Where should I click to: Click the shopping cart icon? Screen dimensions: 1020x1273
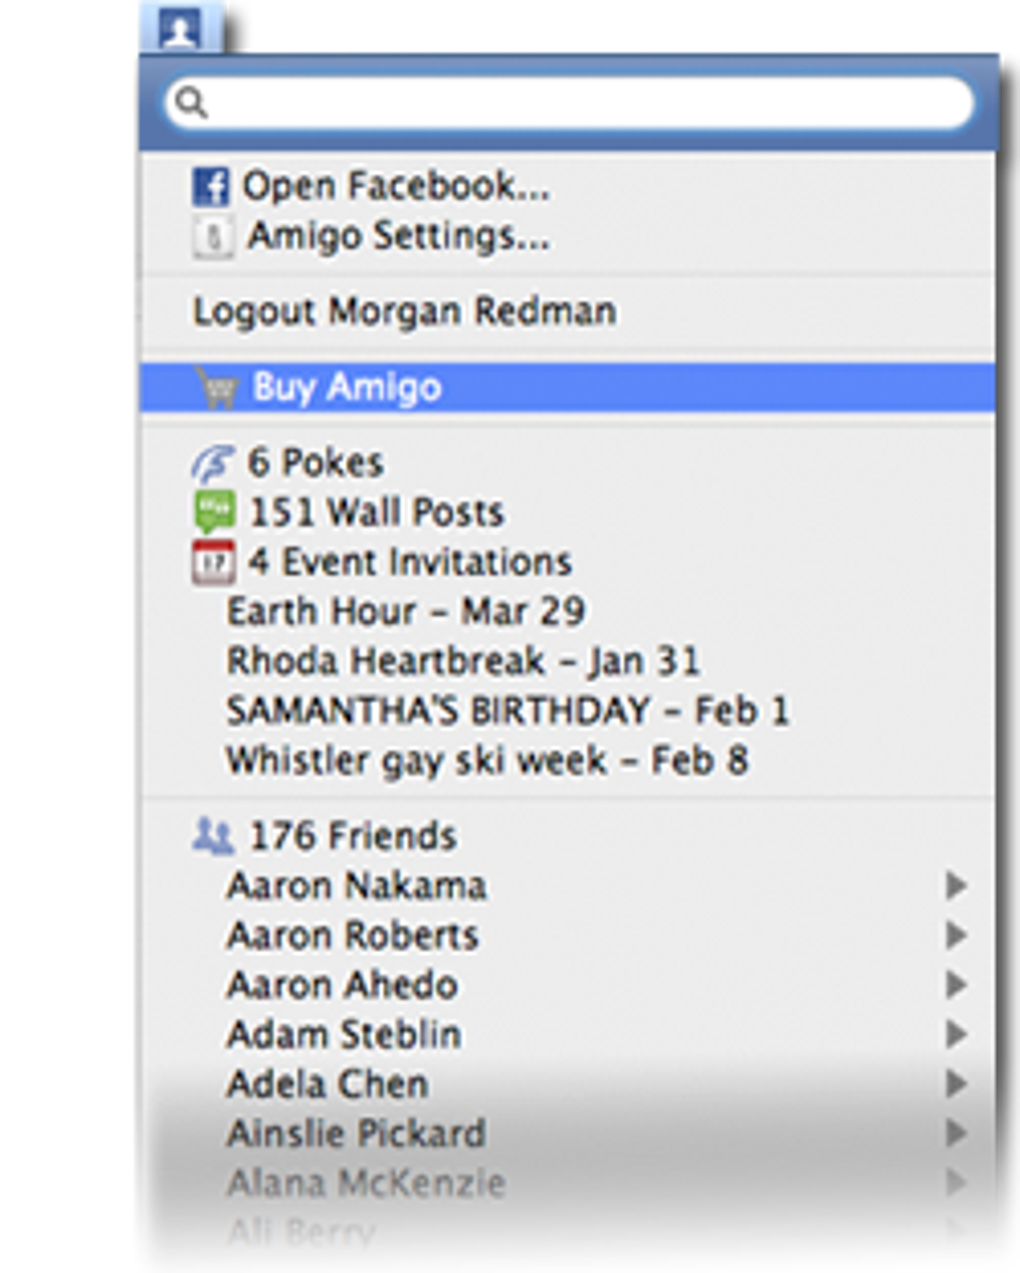tap(216, 387)
